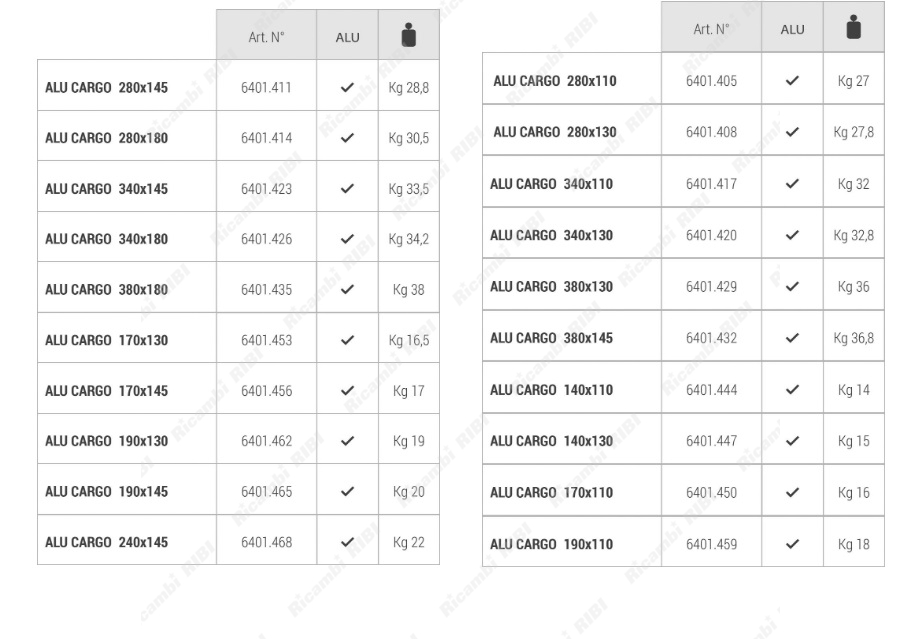
Task: Click the checkmark for ALU CARGO 240x145
Action: tap(347, 542)
